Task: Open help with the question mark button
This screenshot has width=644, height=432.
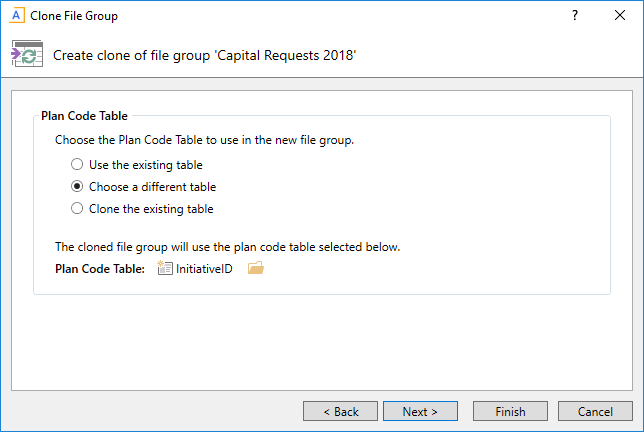Action: [575, 16]
